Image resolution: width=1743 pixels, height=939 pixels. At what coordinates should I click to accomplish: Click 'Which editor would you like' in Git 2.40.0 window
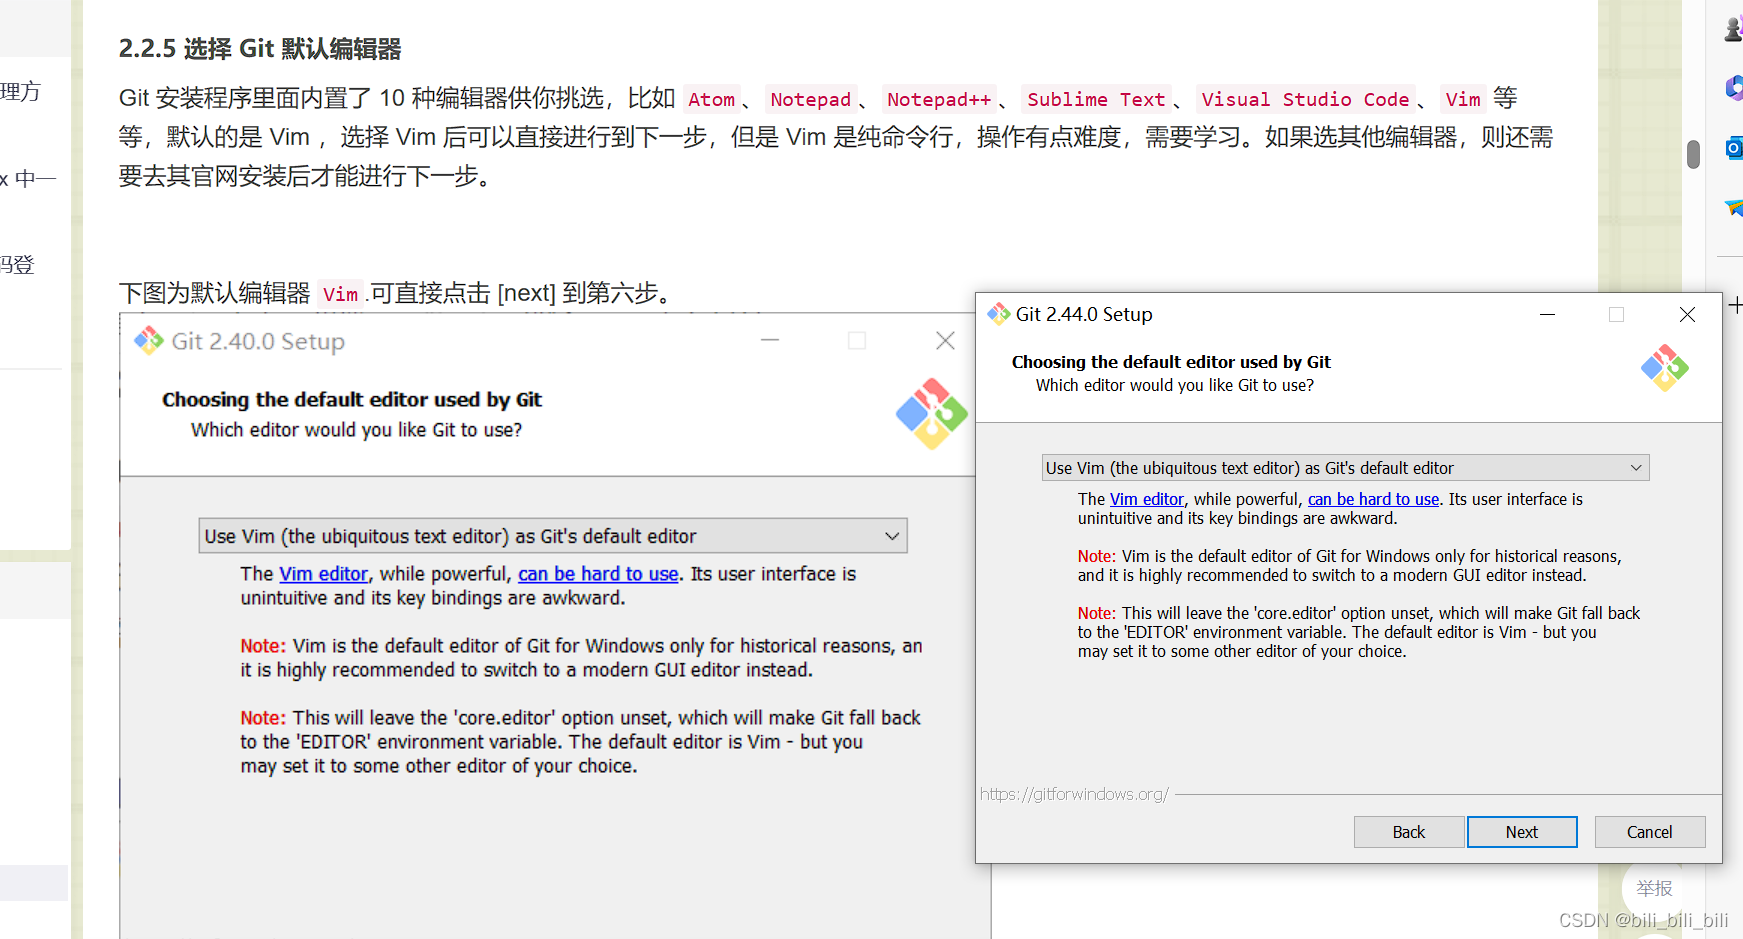pyautogui.click(x=356, y=430)
